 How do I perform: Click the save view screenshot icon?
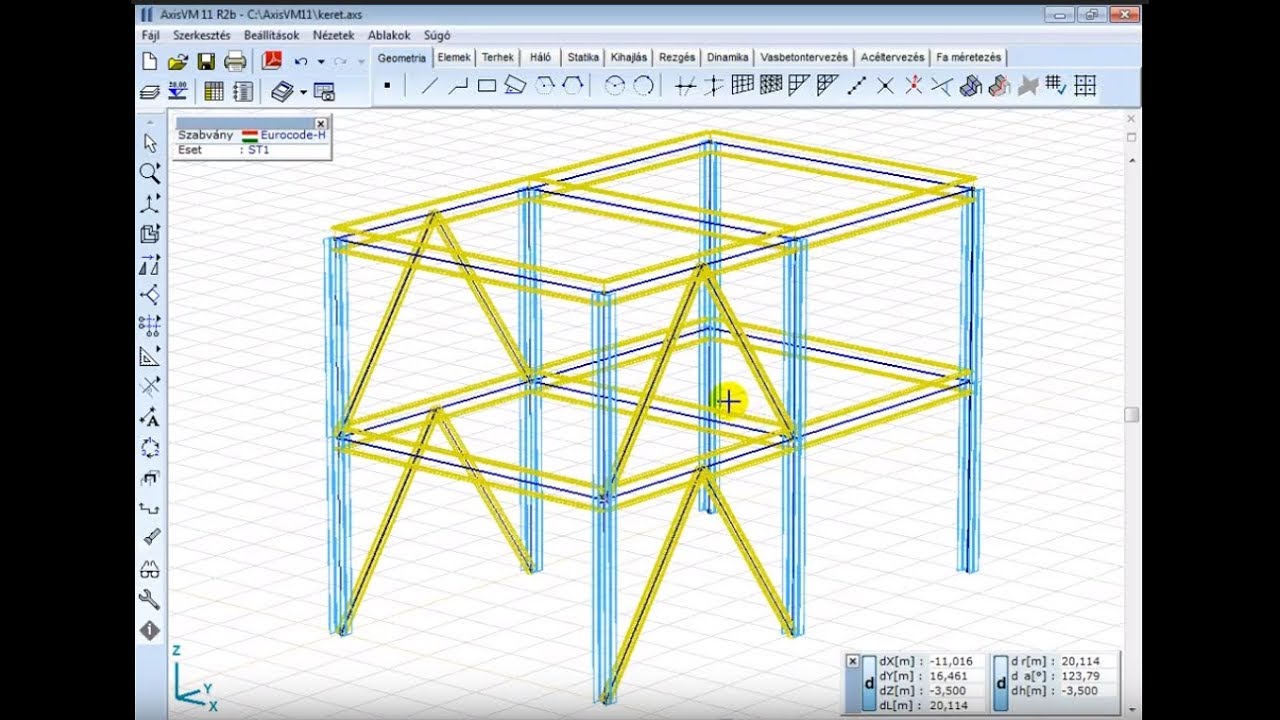[x=324, y=92]
